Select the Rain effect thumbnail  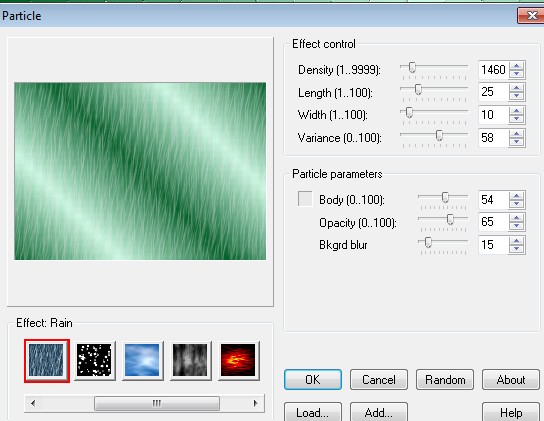coord(47,361)
